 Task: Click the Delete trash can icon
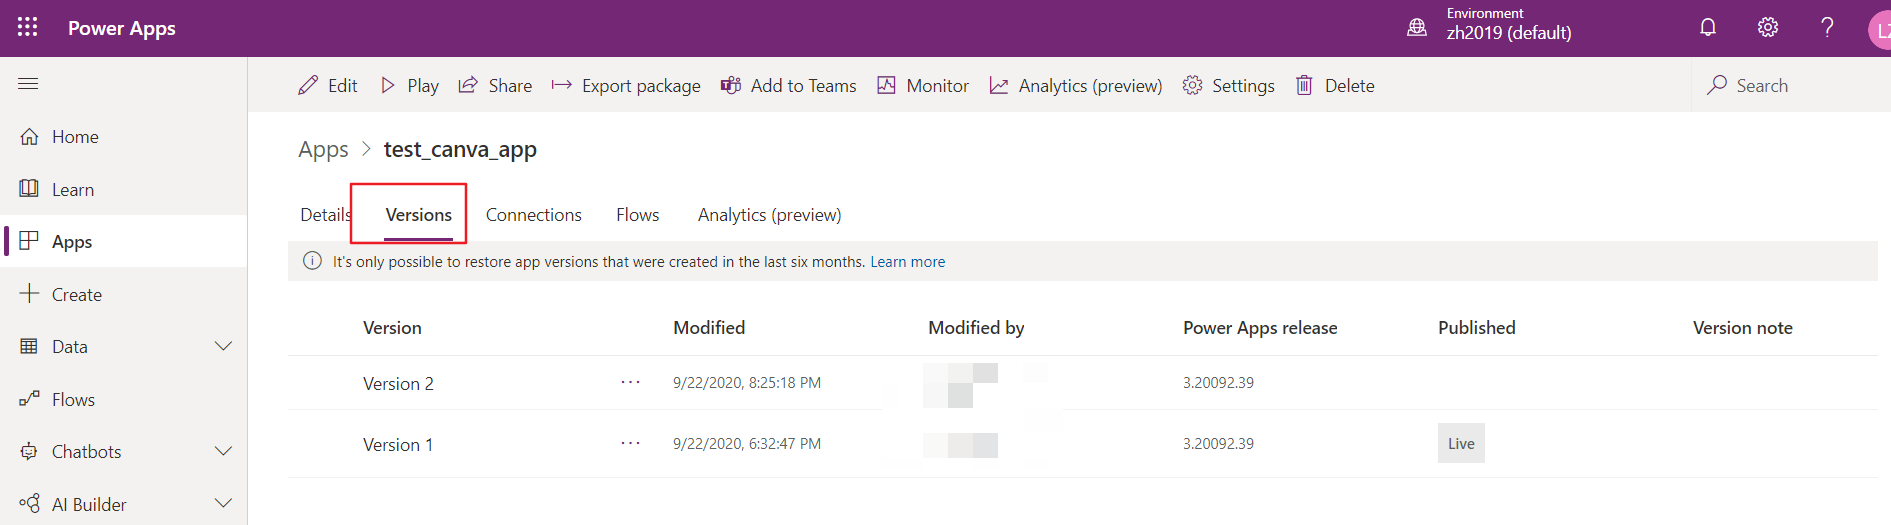coord(1304,85)
